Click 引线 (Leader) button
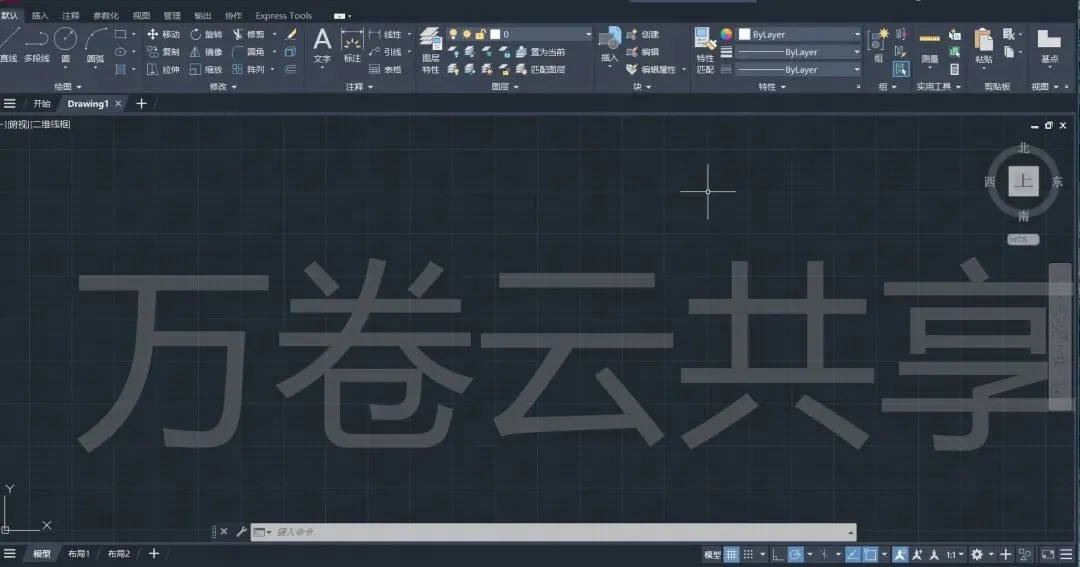Viewport: 1080px width, 567px height. 386,52
